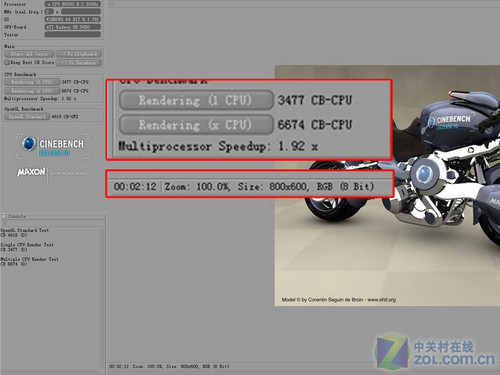Click the enlarged Rendering (x CPU) button in red box
Screen dimensions: 500x375
point(196,125)
